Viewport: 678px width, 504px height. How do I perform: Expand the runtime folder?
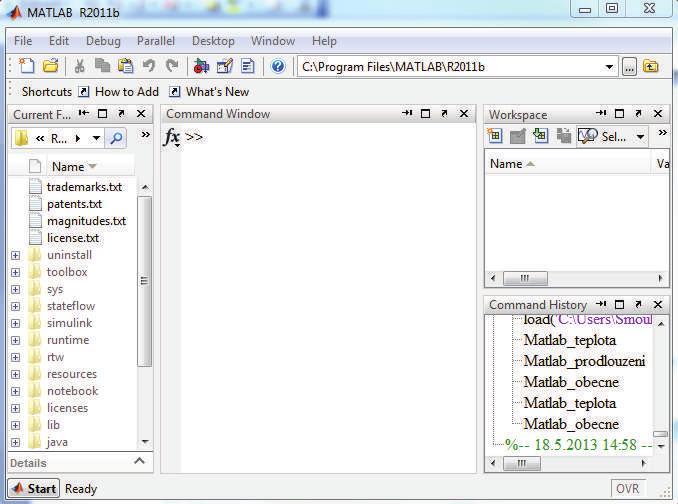pyautogui.click(x=16, y=340)
